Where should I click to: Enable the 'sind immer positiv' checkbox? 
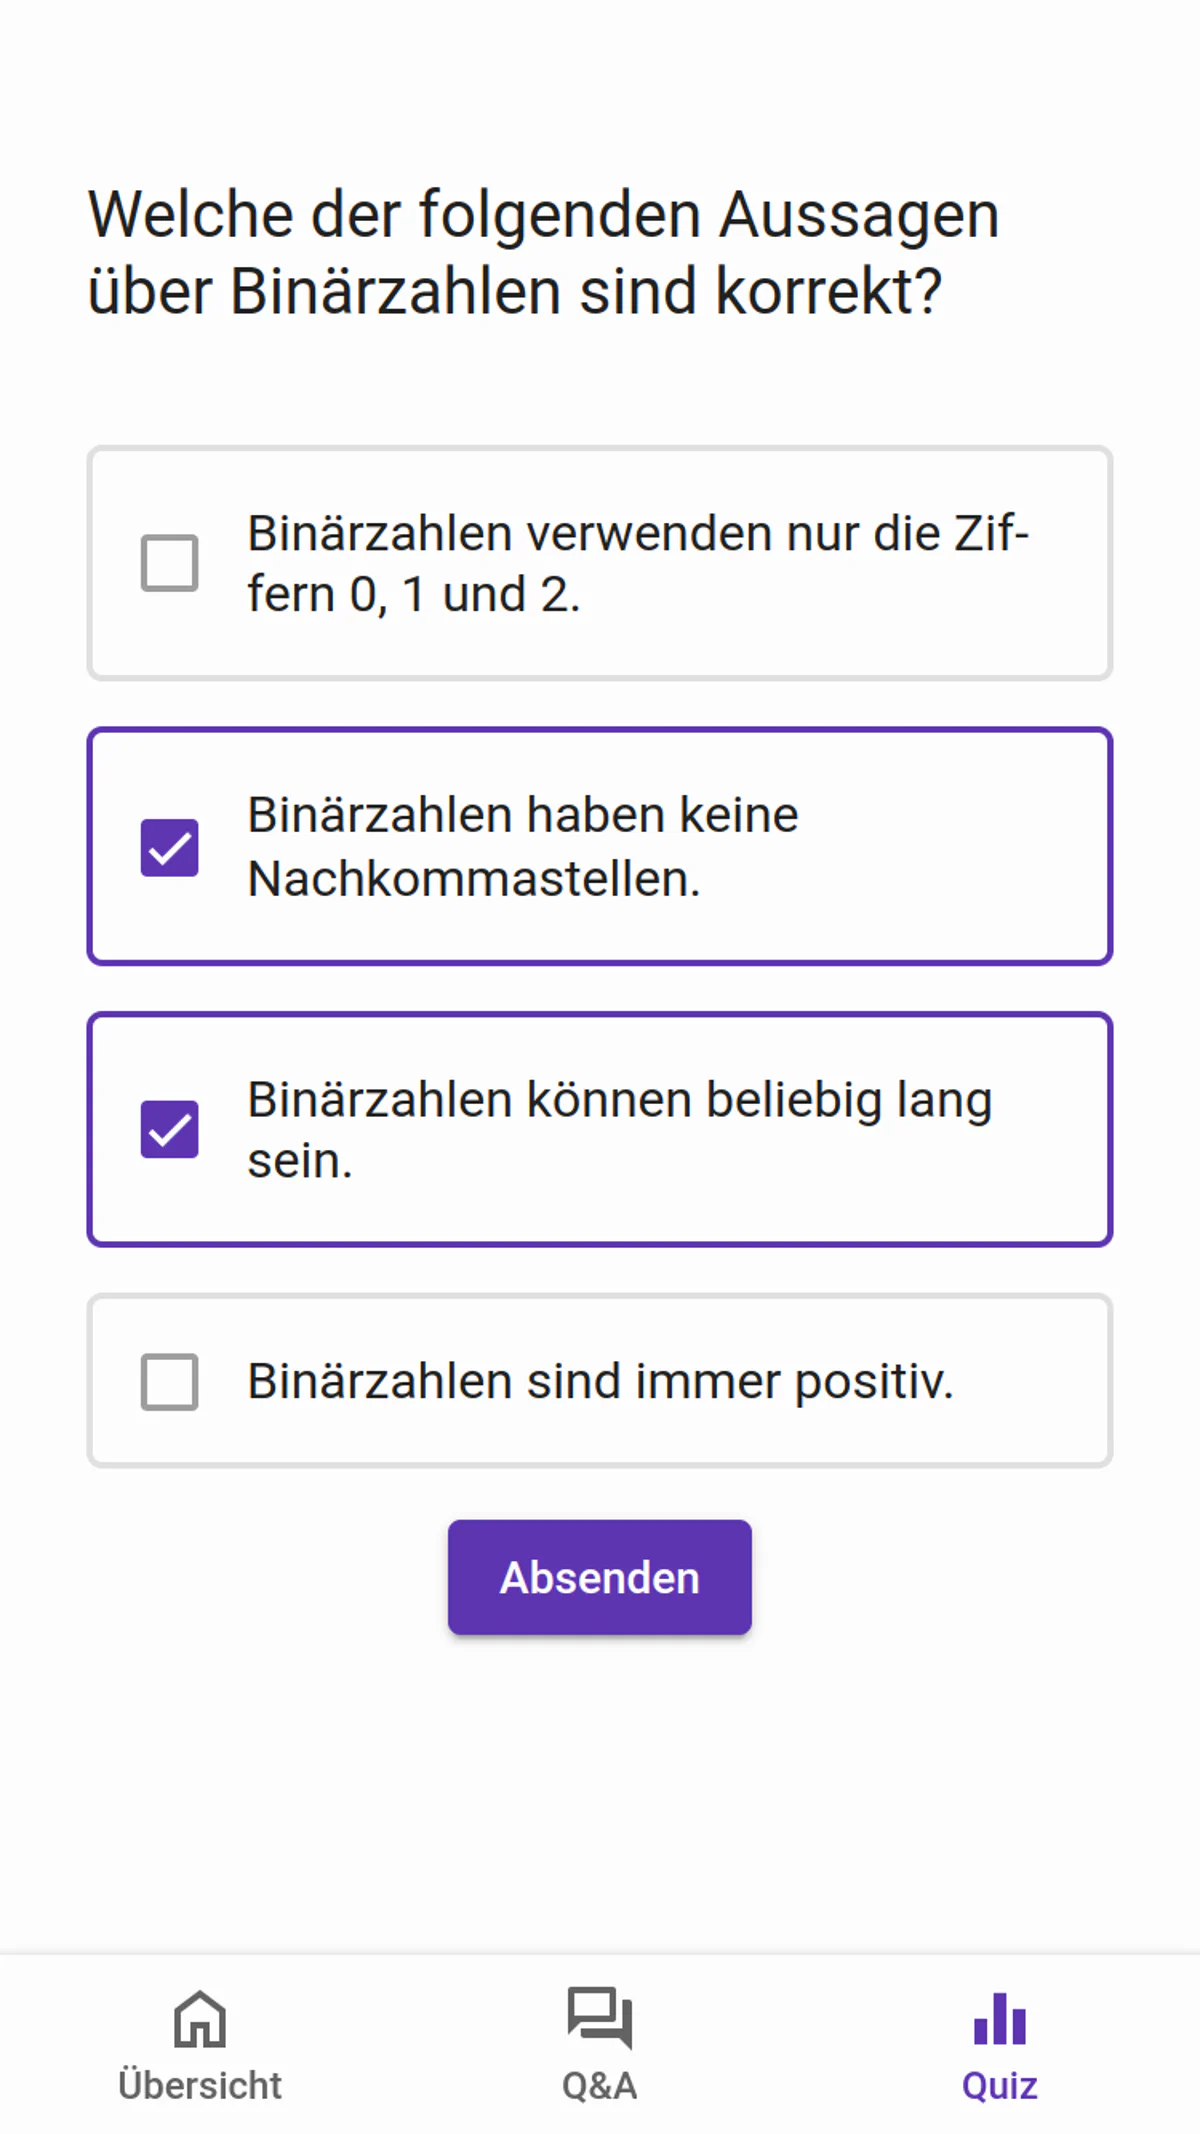click(x=170, y=1382)
